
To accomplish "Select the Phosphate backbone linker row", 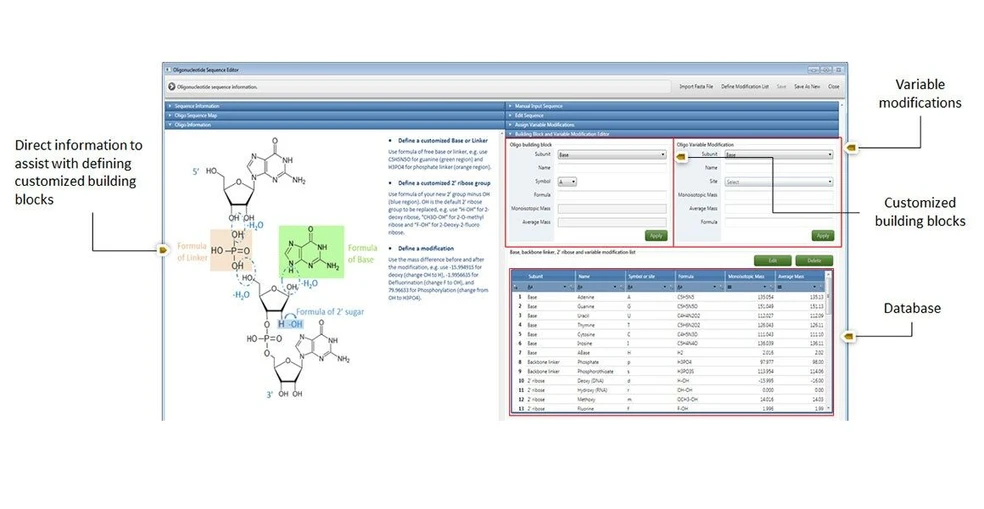I will [x=668, y=362].
